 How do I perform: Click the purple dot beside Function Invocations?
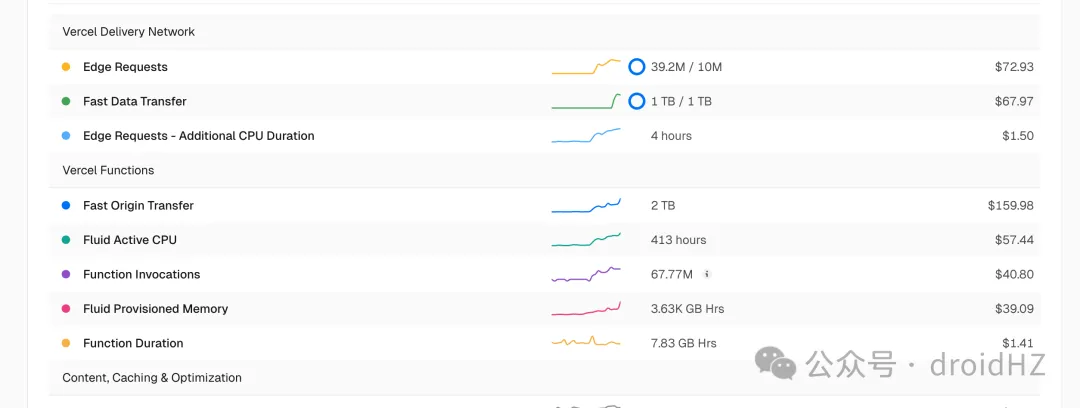pyautogui.click(x=66, y=274)
